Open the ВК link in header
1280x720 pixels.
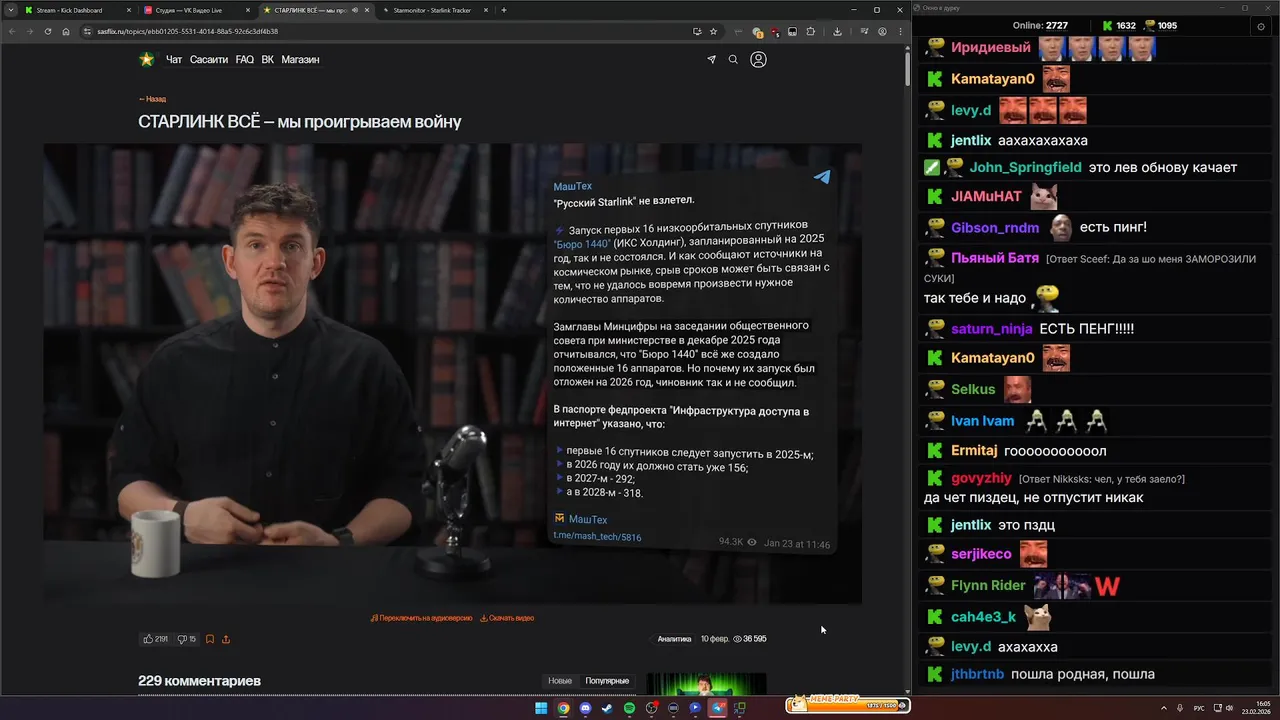pos(268,60)
